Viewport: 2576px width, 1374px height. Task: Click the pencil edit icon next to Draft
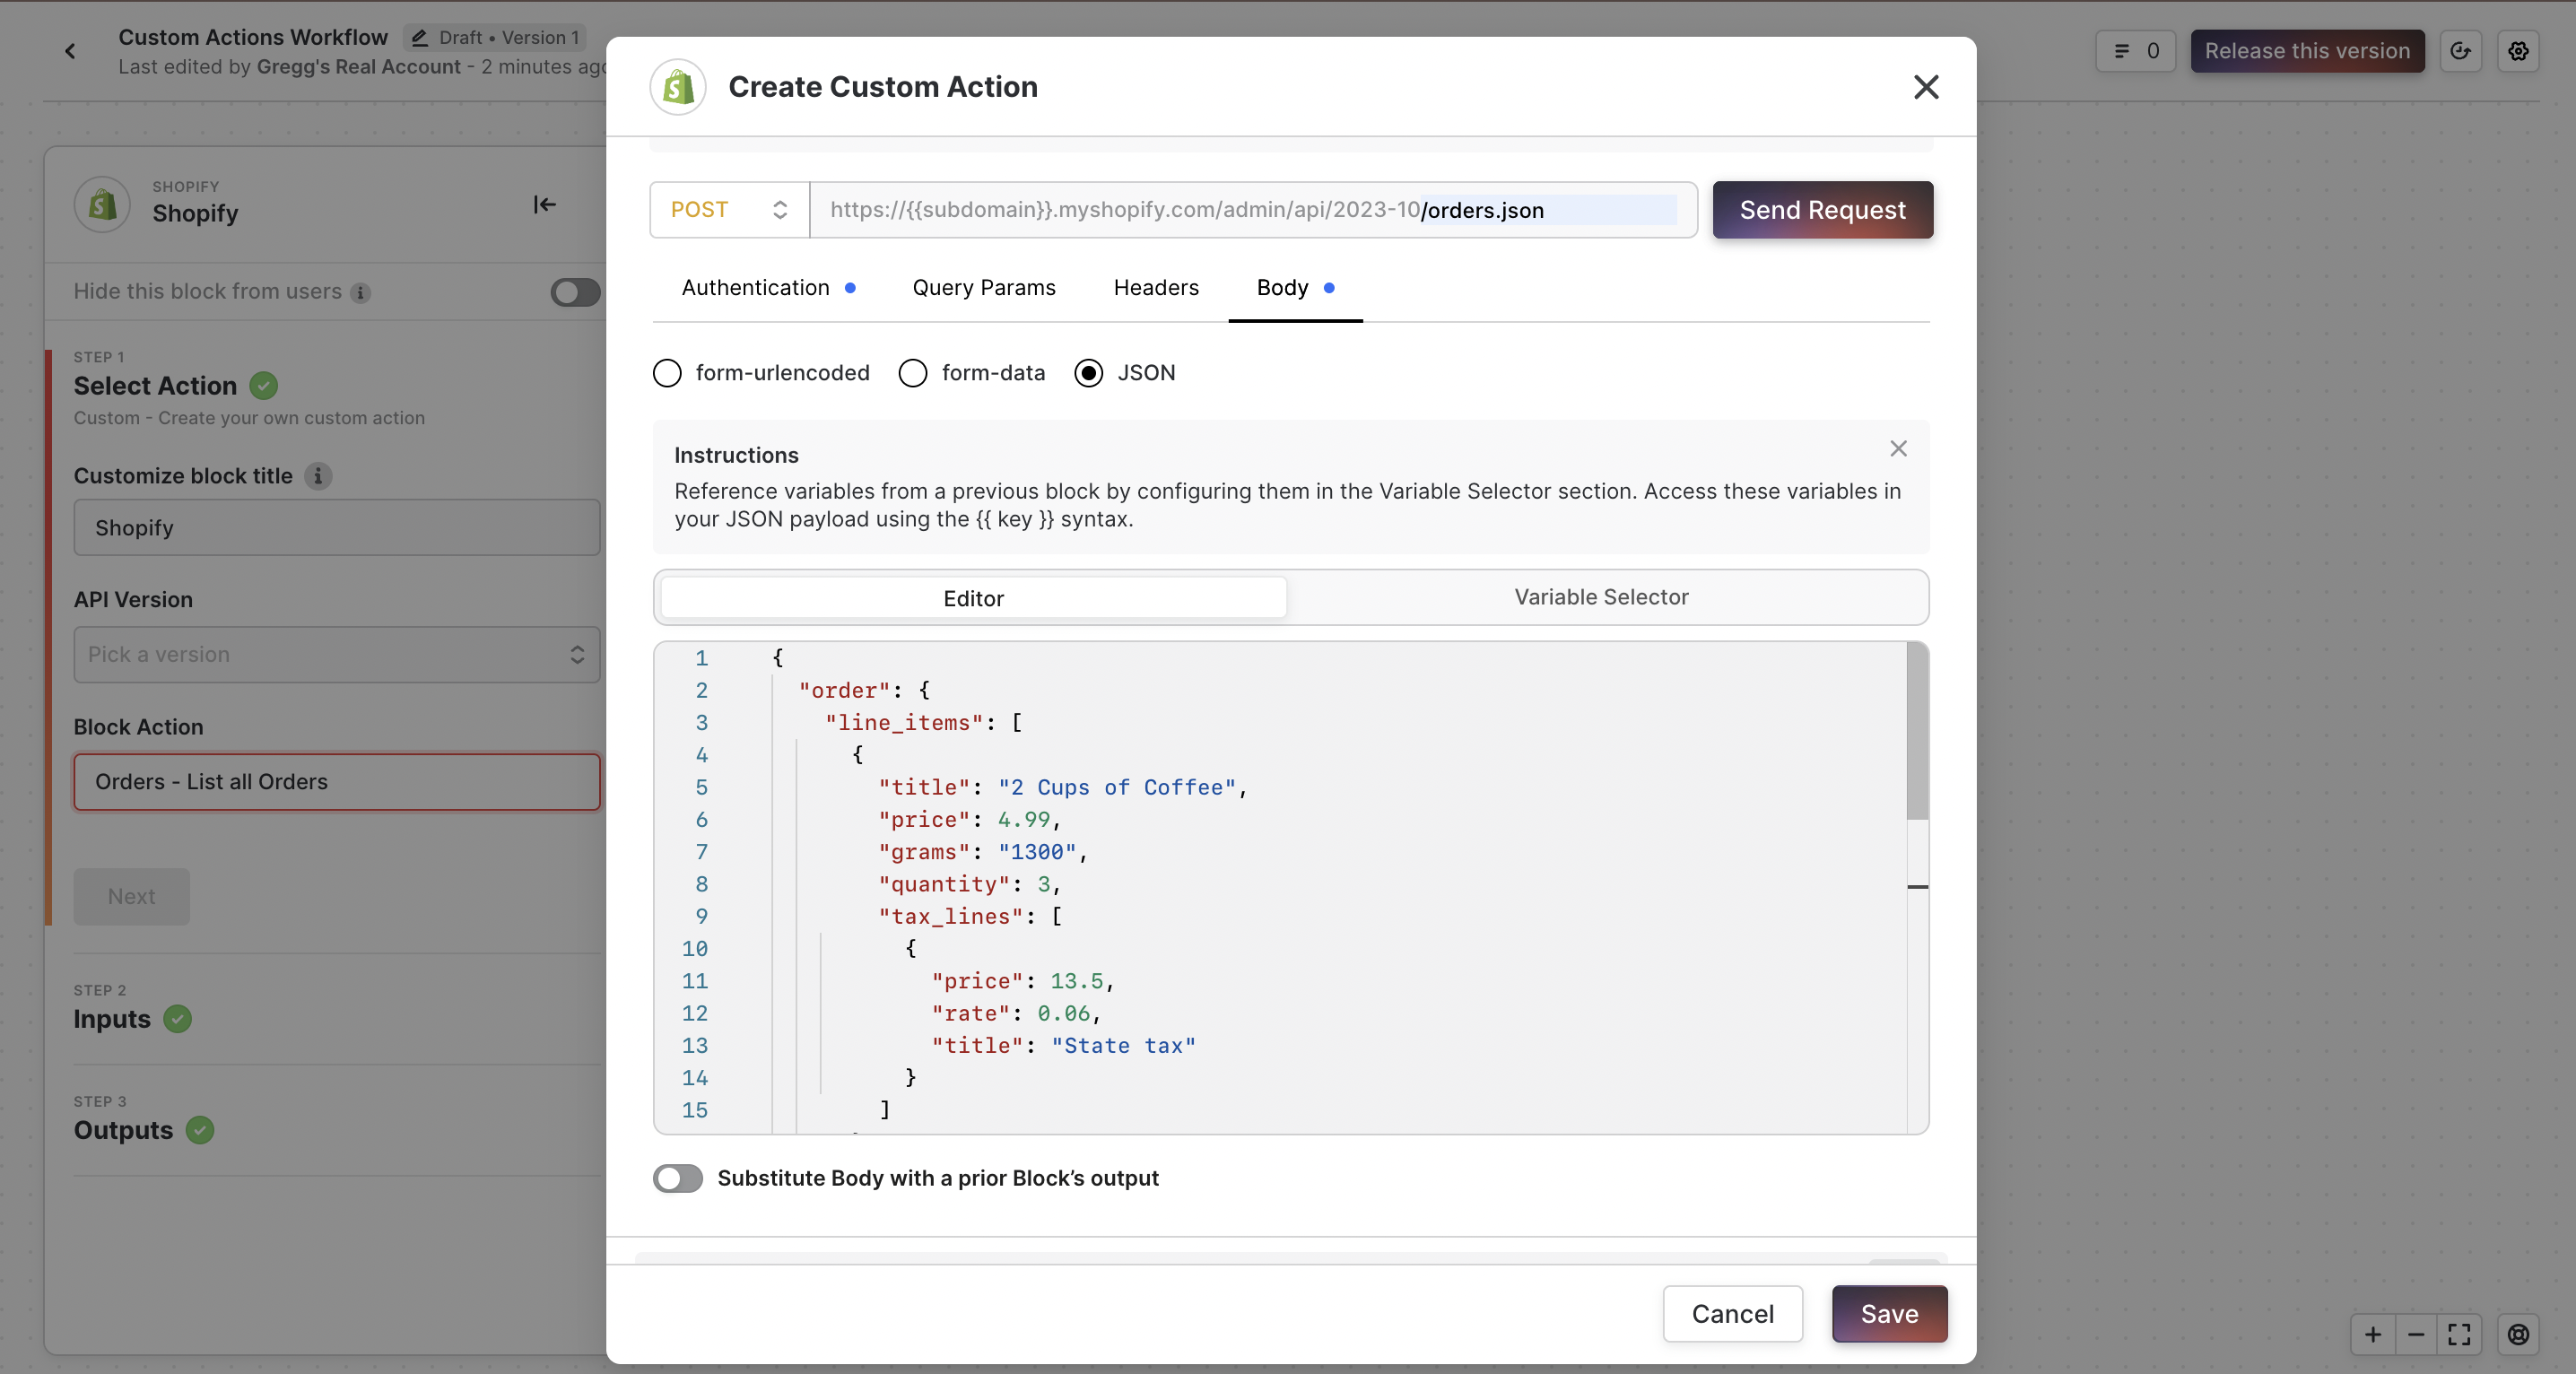coord(420,38)
